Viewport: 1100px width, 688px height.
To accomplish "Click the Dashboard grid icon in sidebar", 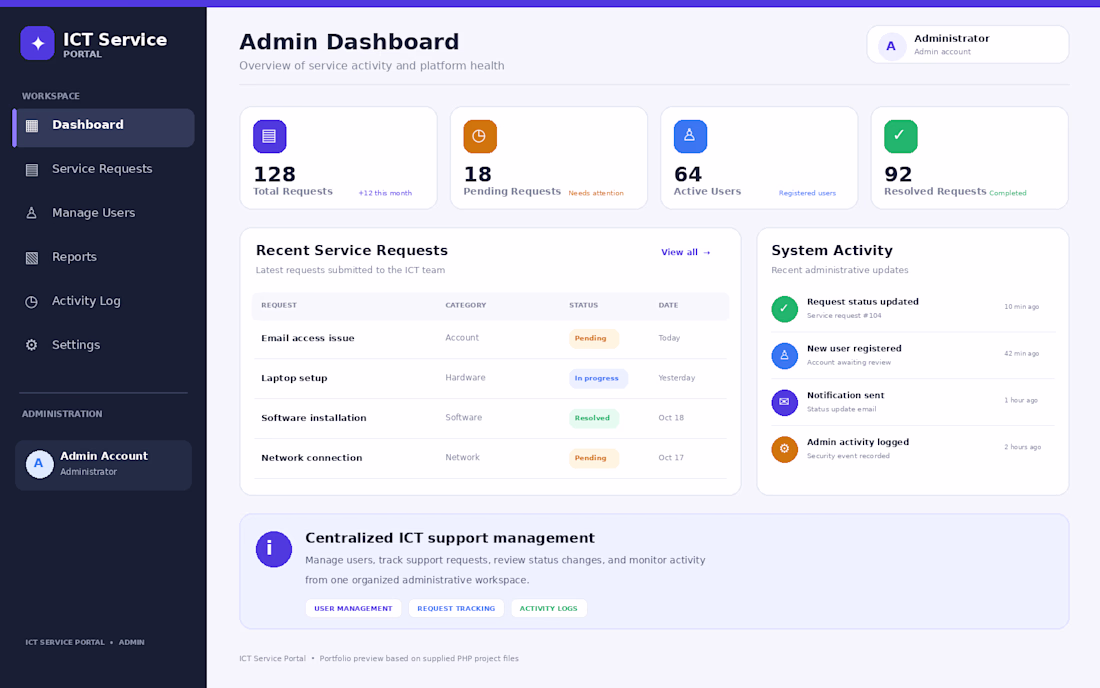I will point(32,126).
